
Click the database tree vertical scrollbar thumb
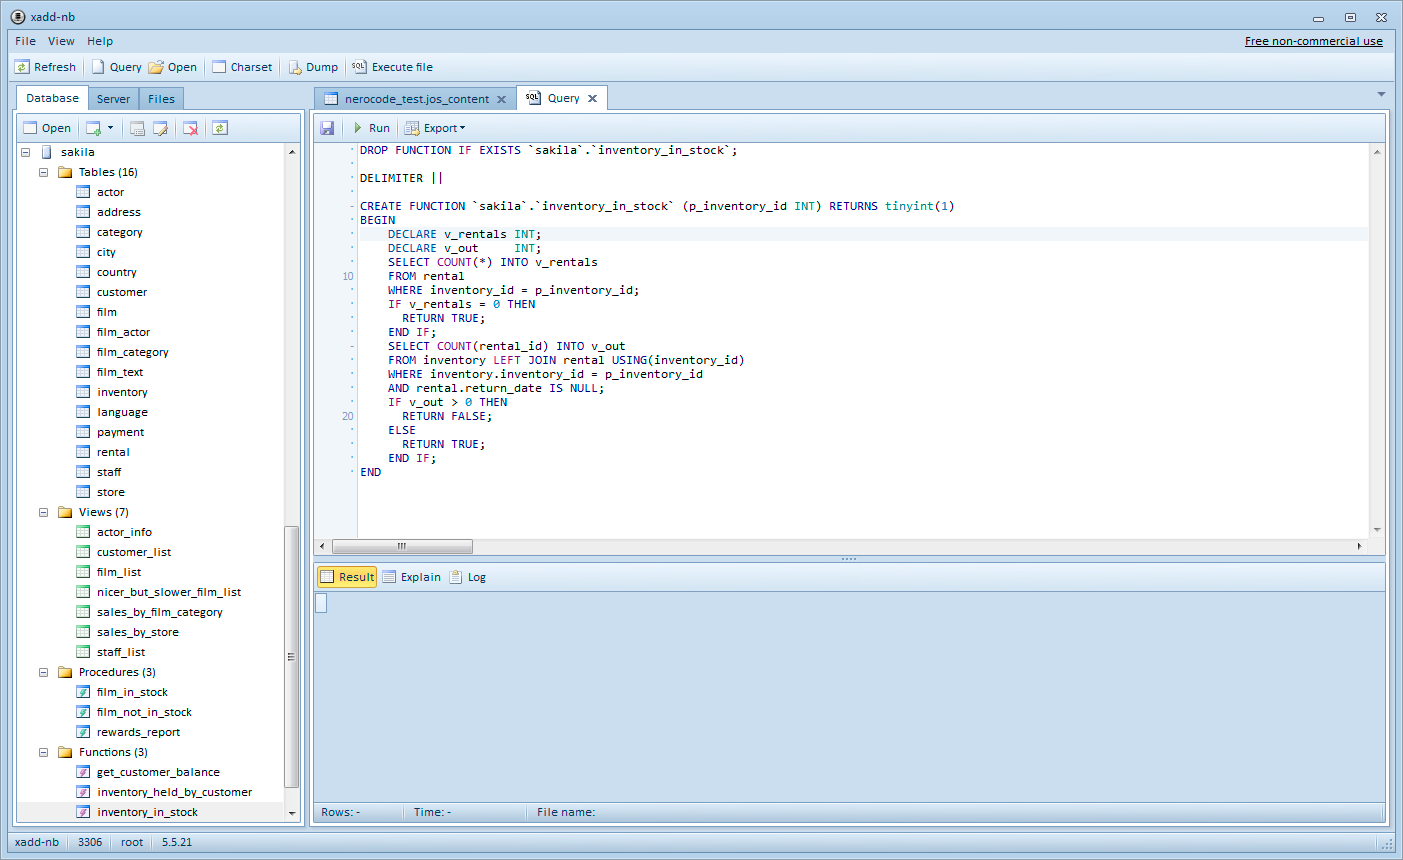292,656
